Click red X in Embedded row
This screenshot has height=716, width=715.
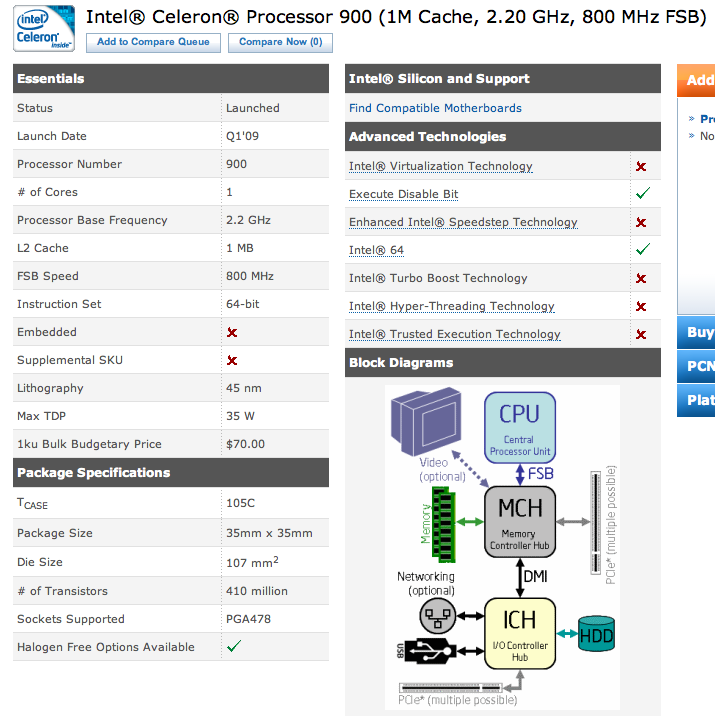pyautogui.click(x=232, y=332)
